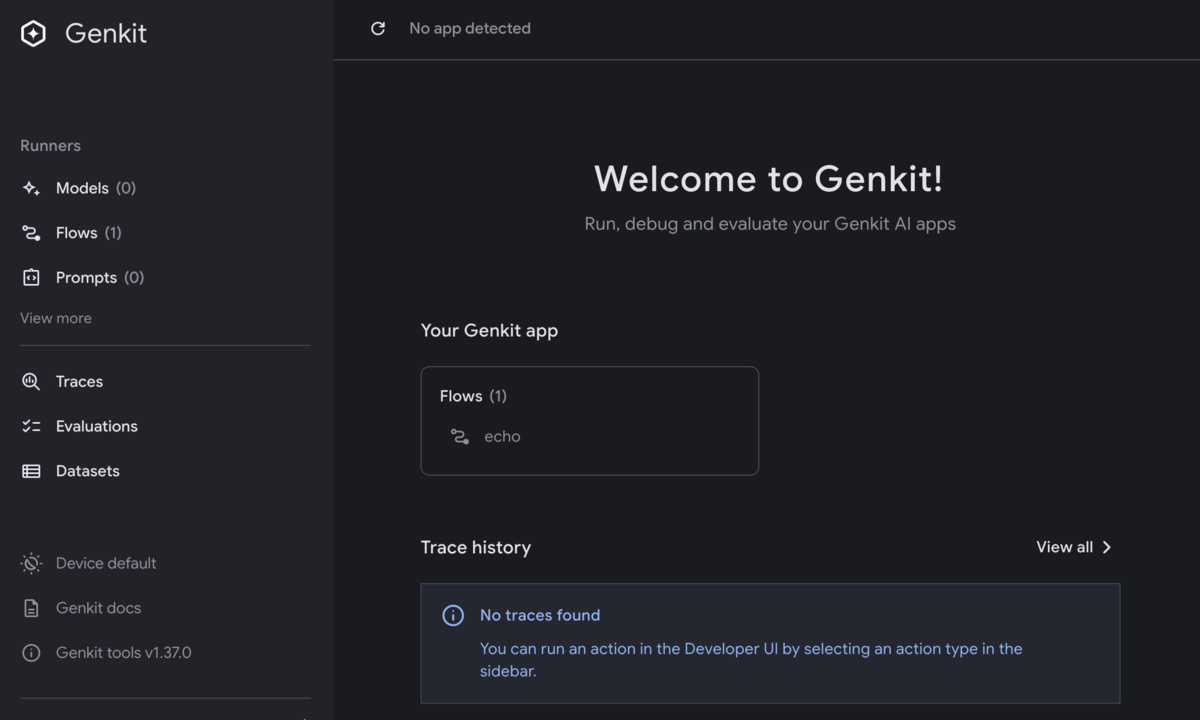
Task: Click the No traces found message
Action: pyautogui.click(x=540, y=615)
